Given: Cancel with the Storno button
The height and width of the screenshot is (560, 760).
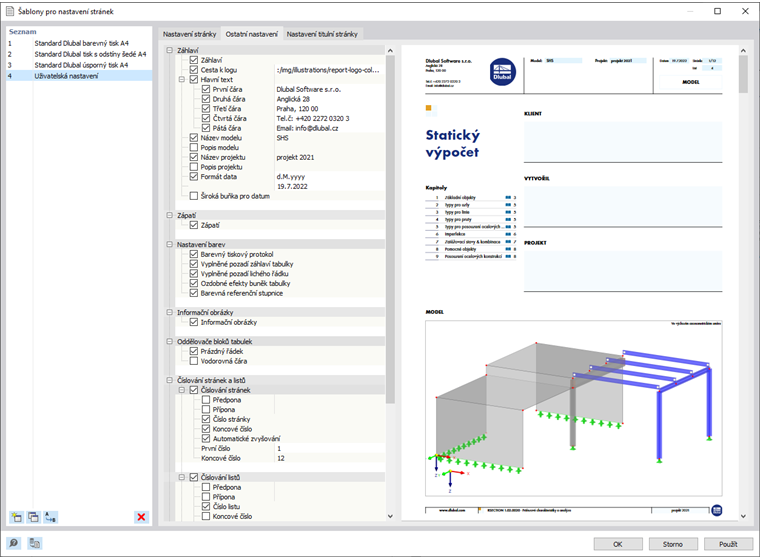Looking at the screenshot, I should click(673, 544).
